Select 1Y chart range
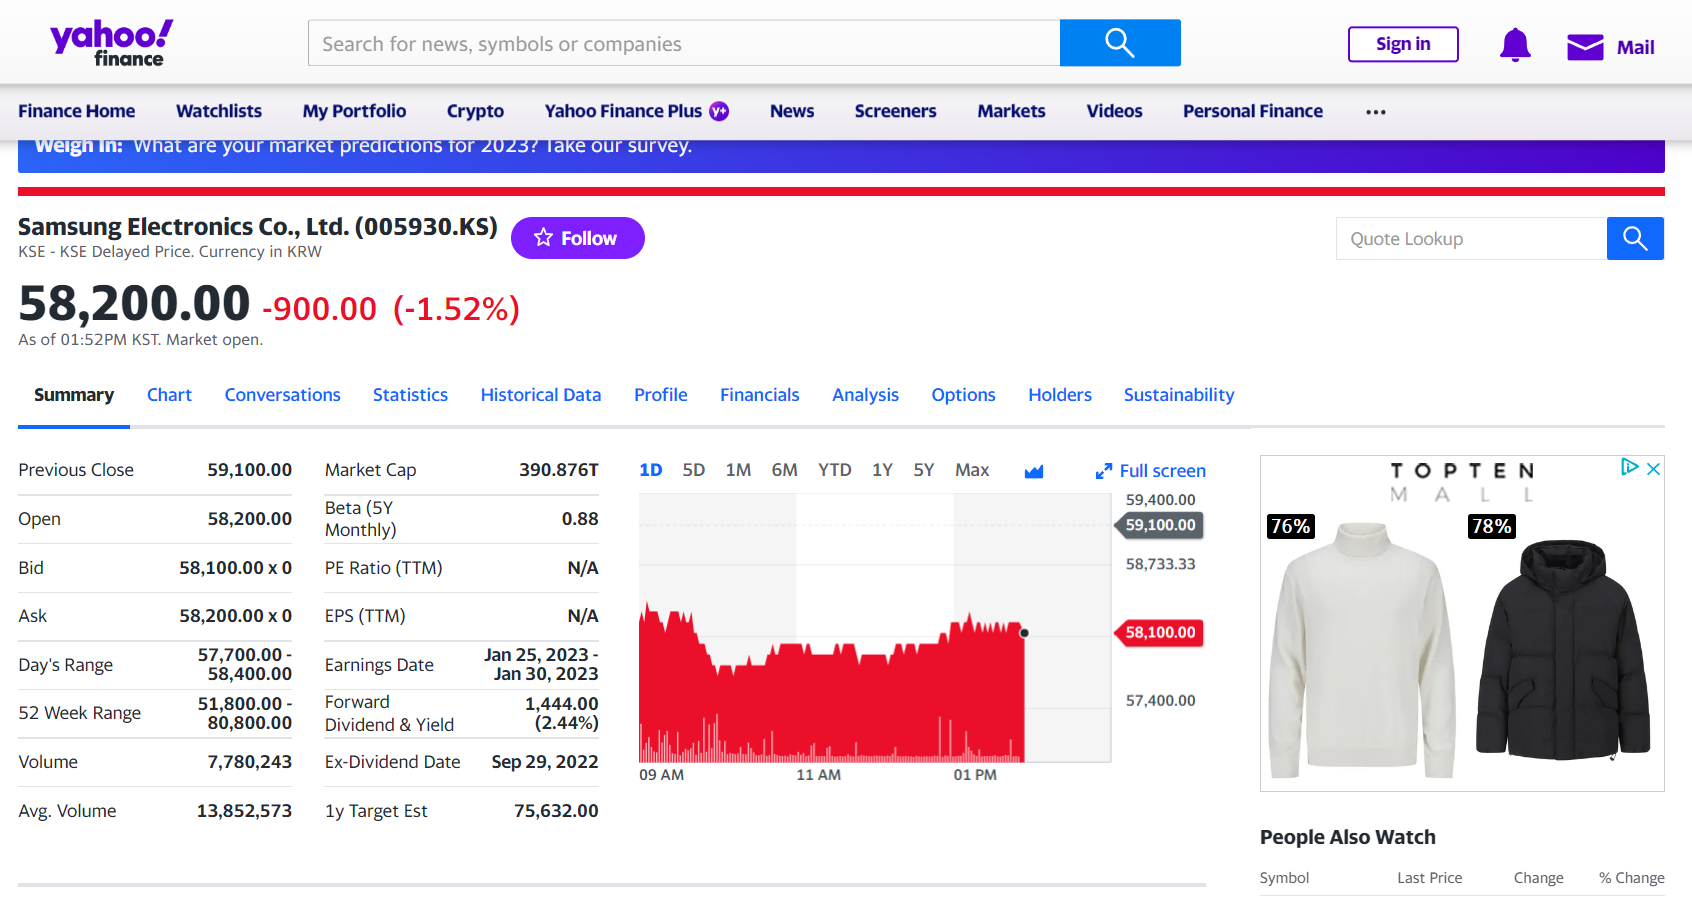This screenshot has width=1692, height=902. point(882,470)
